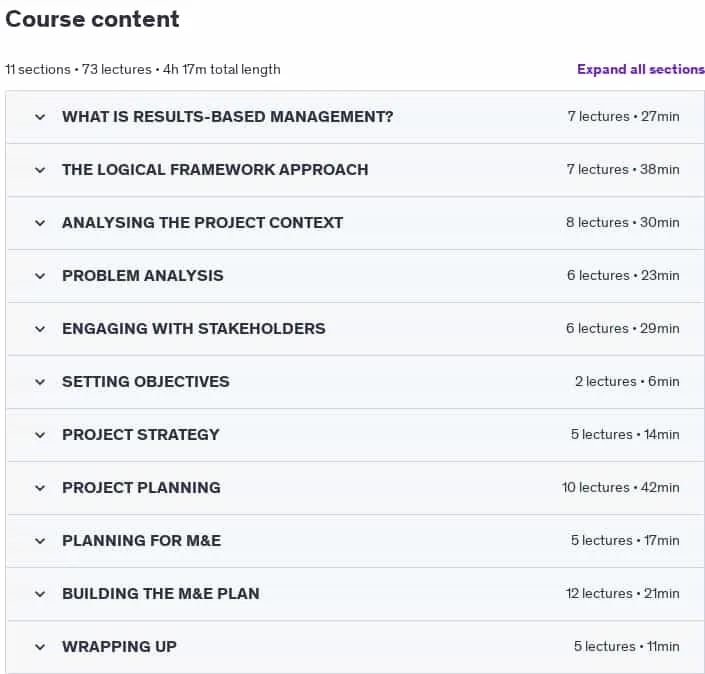
Task: Click the PROJECT STRATEGY chevron arrow
Action: pos(40,435)
